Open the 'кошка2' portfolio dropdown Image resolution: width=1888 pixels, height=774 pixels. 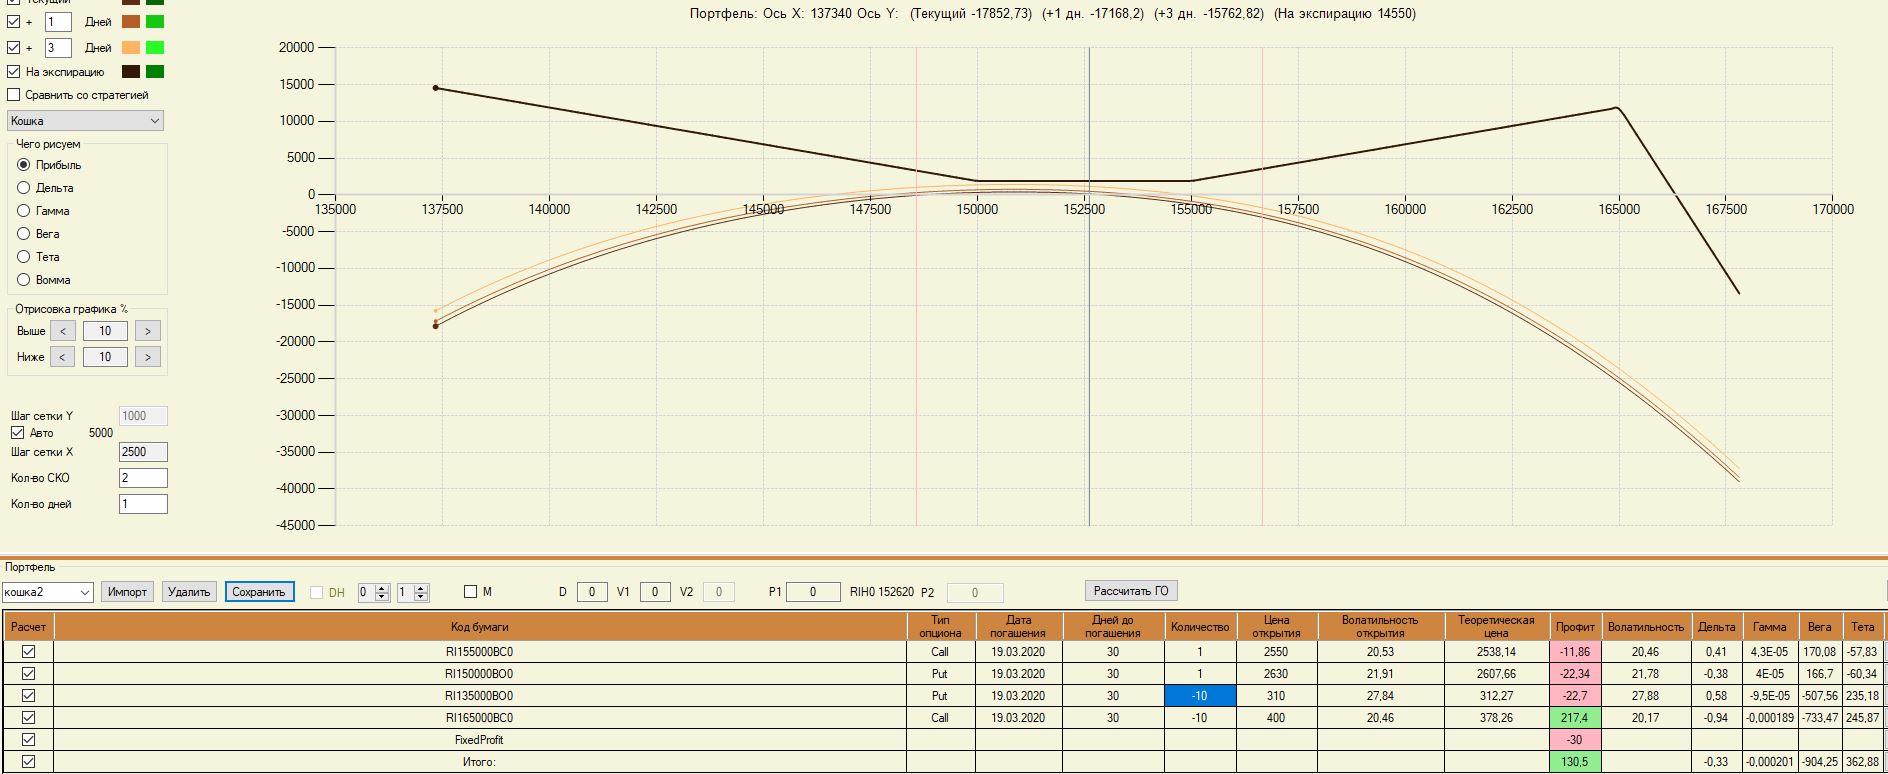47,592
